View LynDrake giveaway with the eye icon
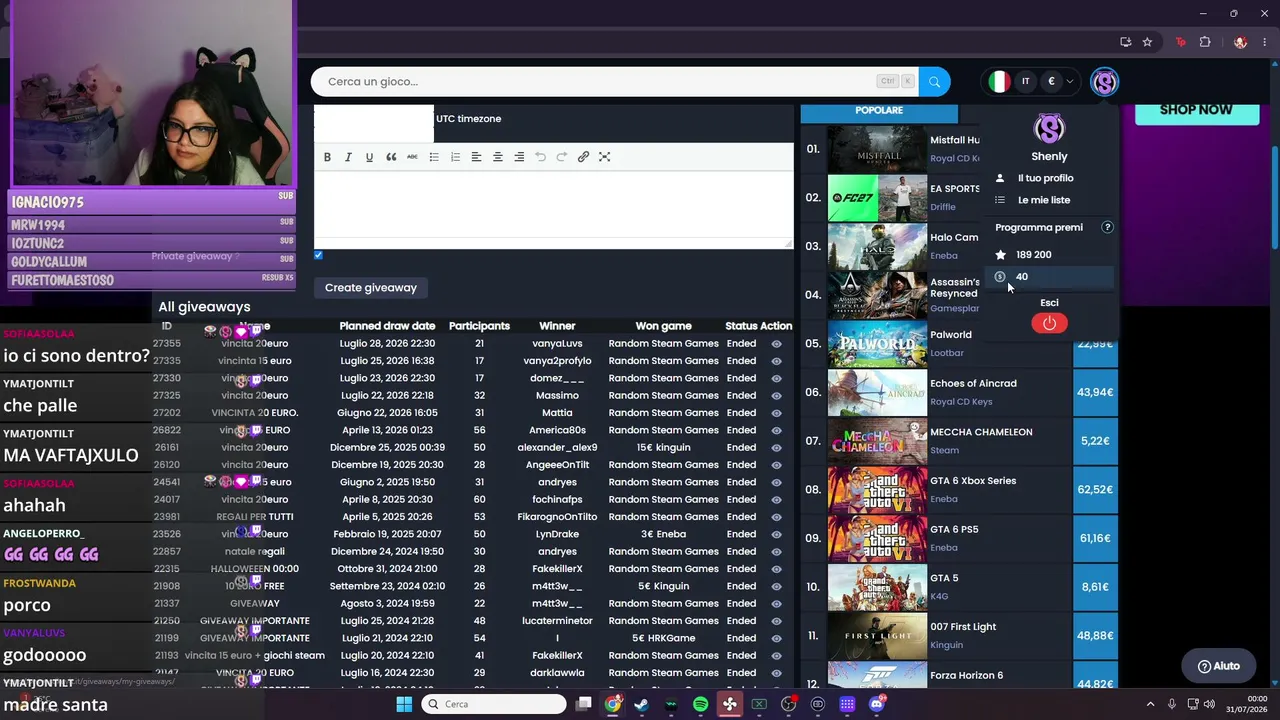 pos(776,534)
